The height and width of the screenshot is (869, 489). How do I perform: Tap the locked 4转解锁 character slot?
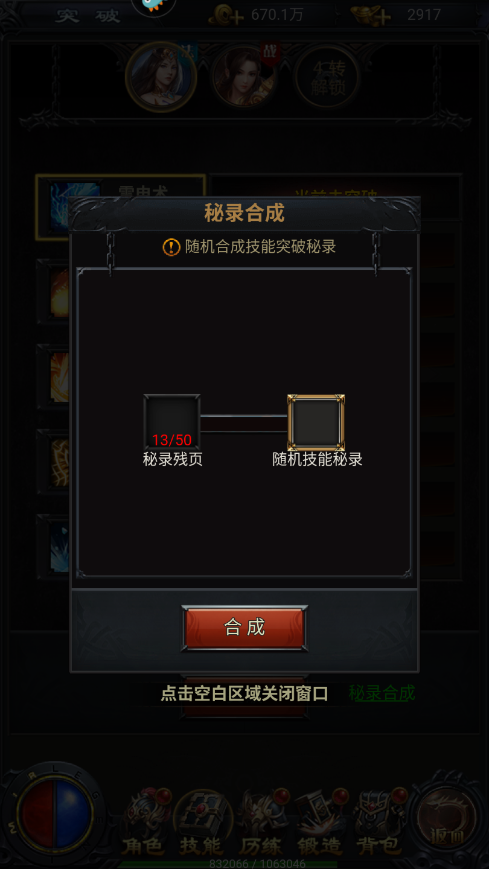(x=328, y=78)
